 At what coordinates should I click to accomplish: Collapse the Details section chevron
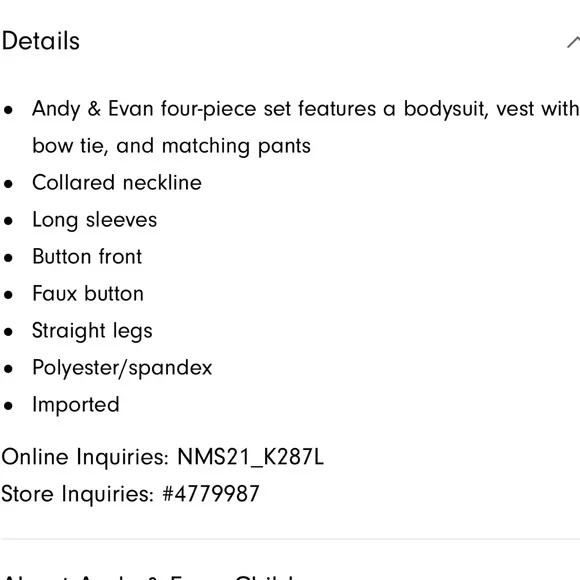(574, 42)
